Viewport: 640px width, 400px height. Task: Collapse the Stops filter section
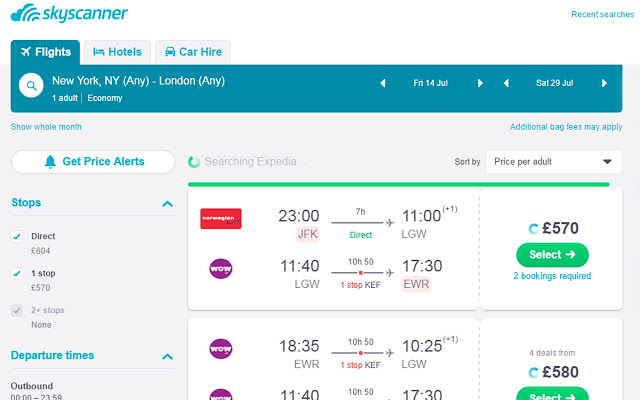point(167,204)
